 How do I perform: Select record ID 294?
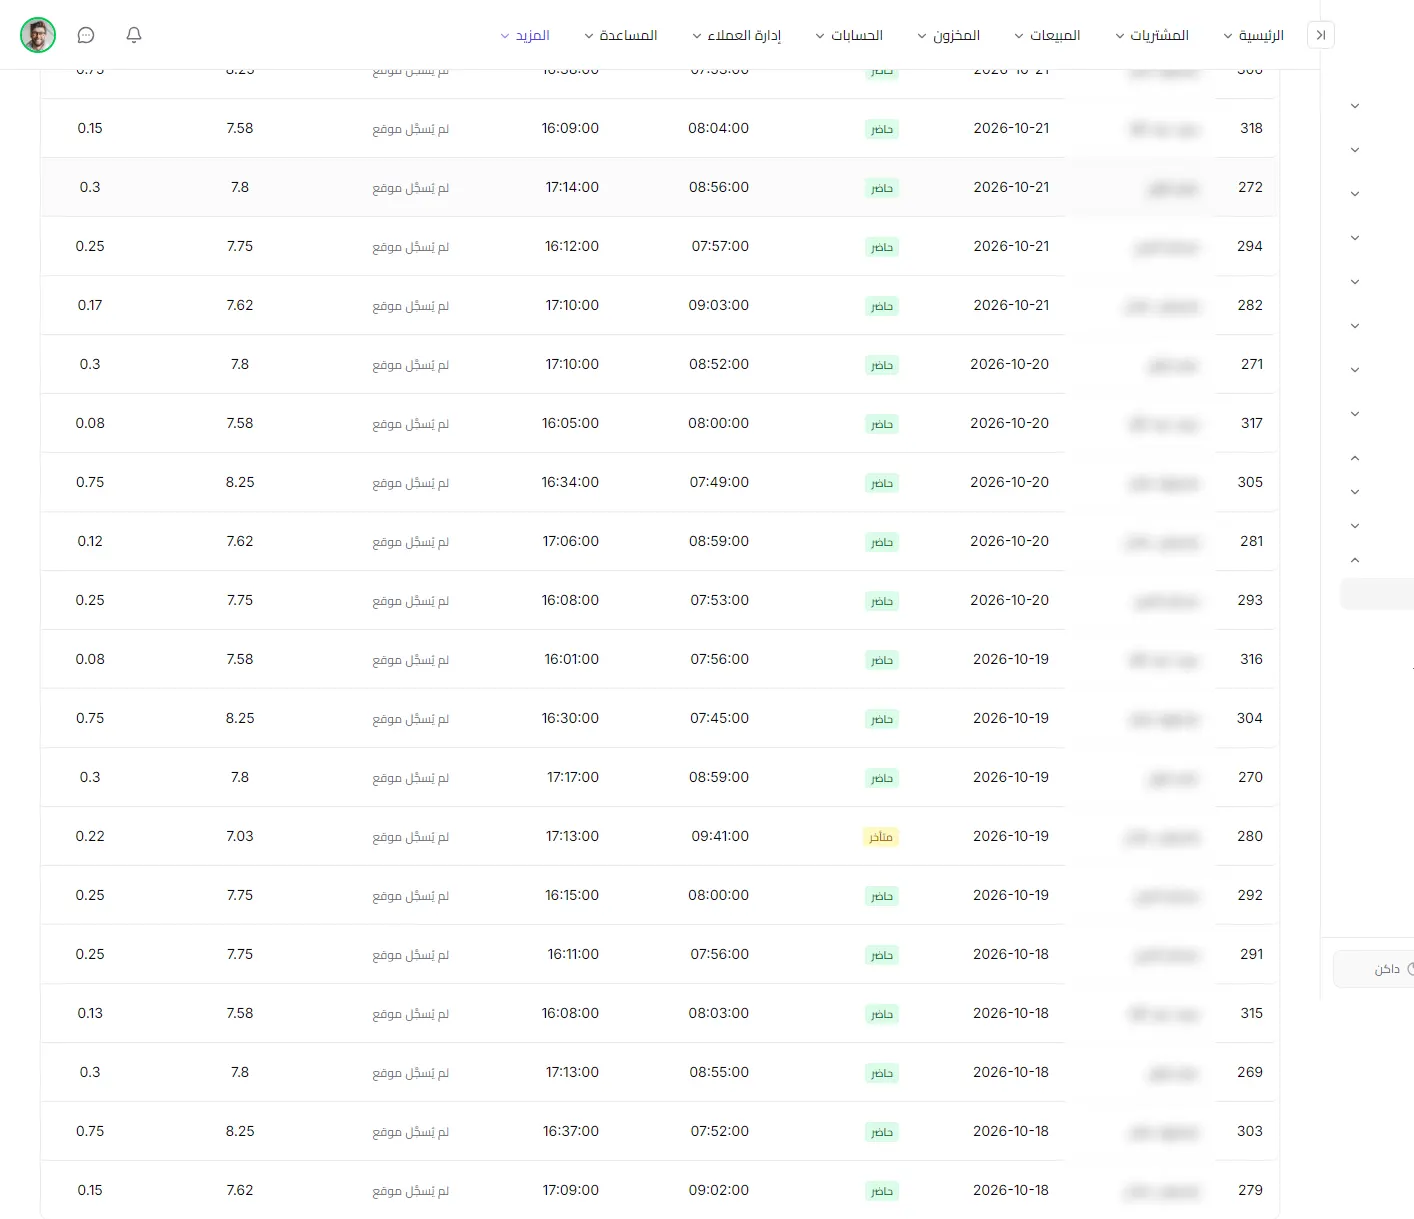point(1250,246)
